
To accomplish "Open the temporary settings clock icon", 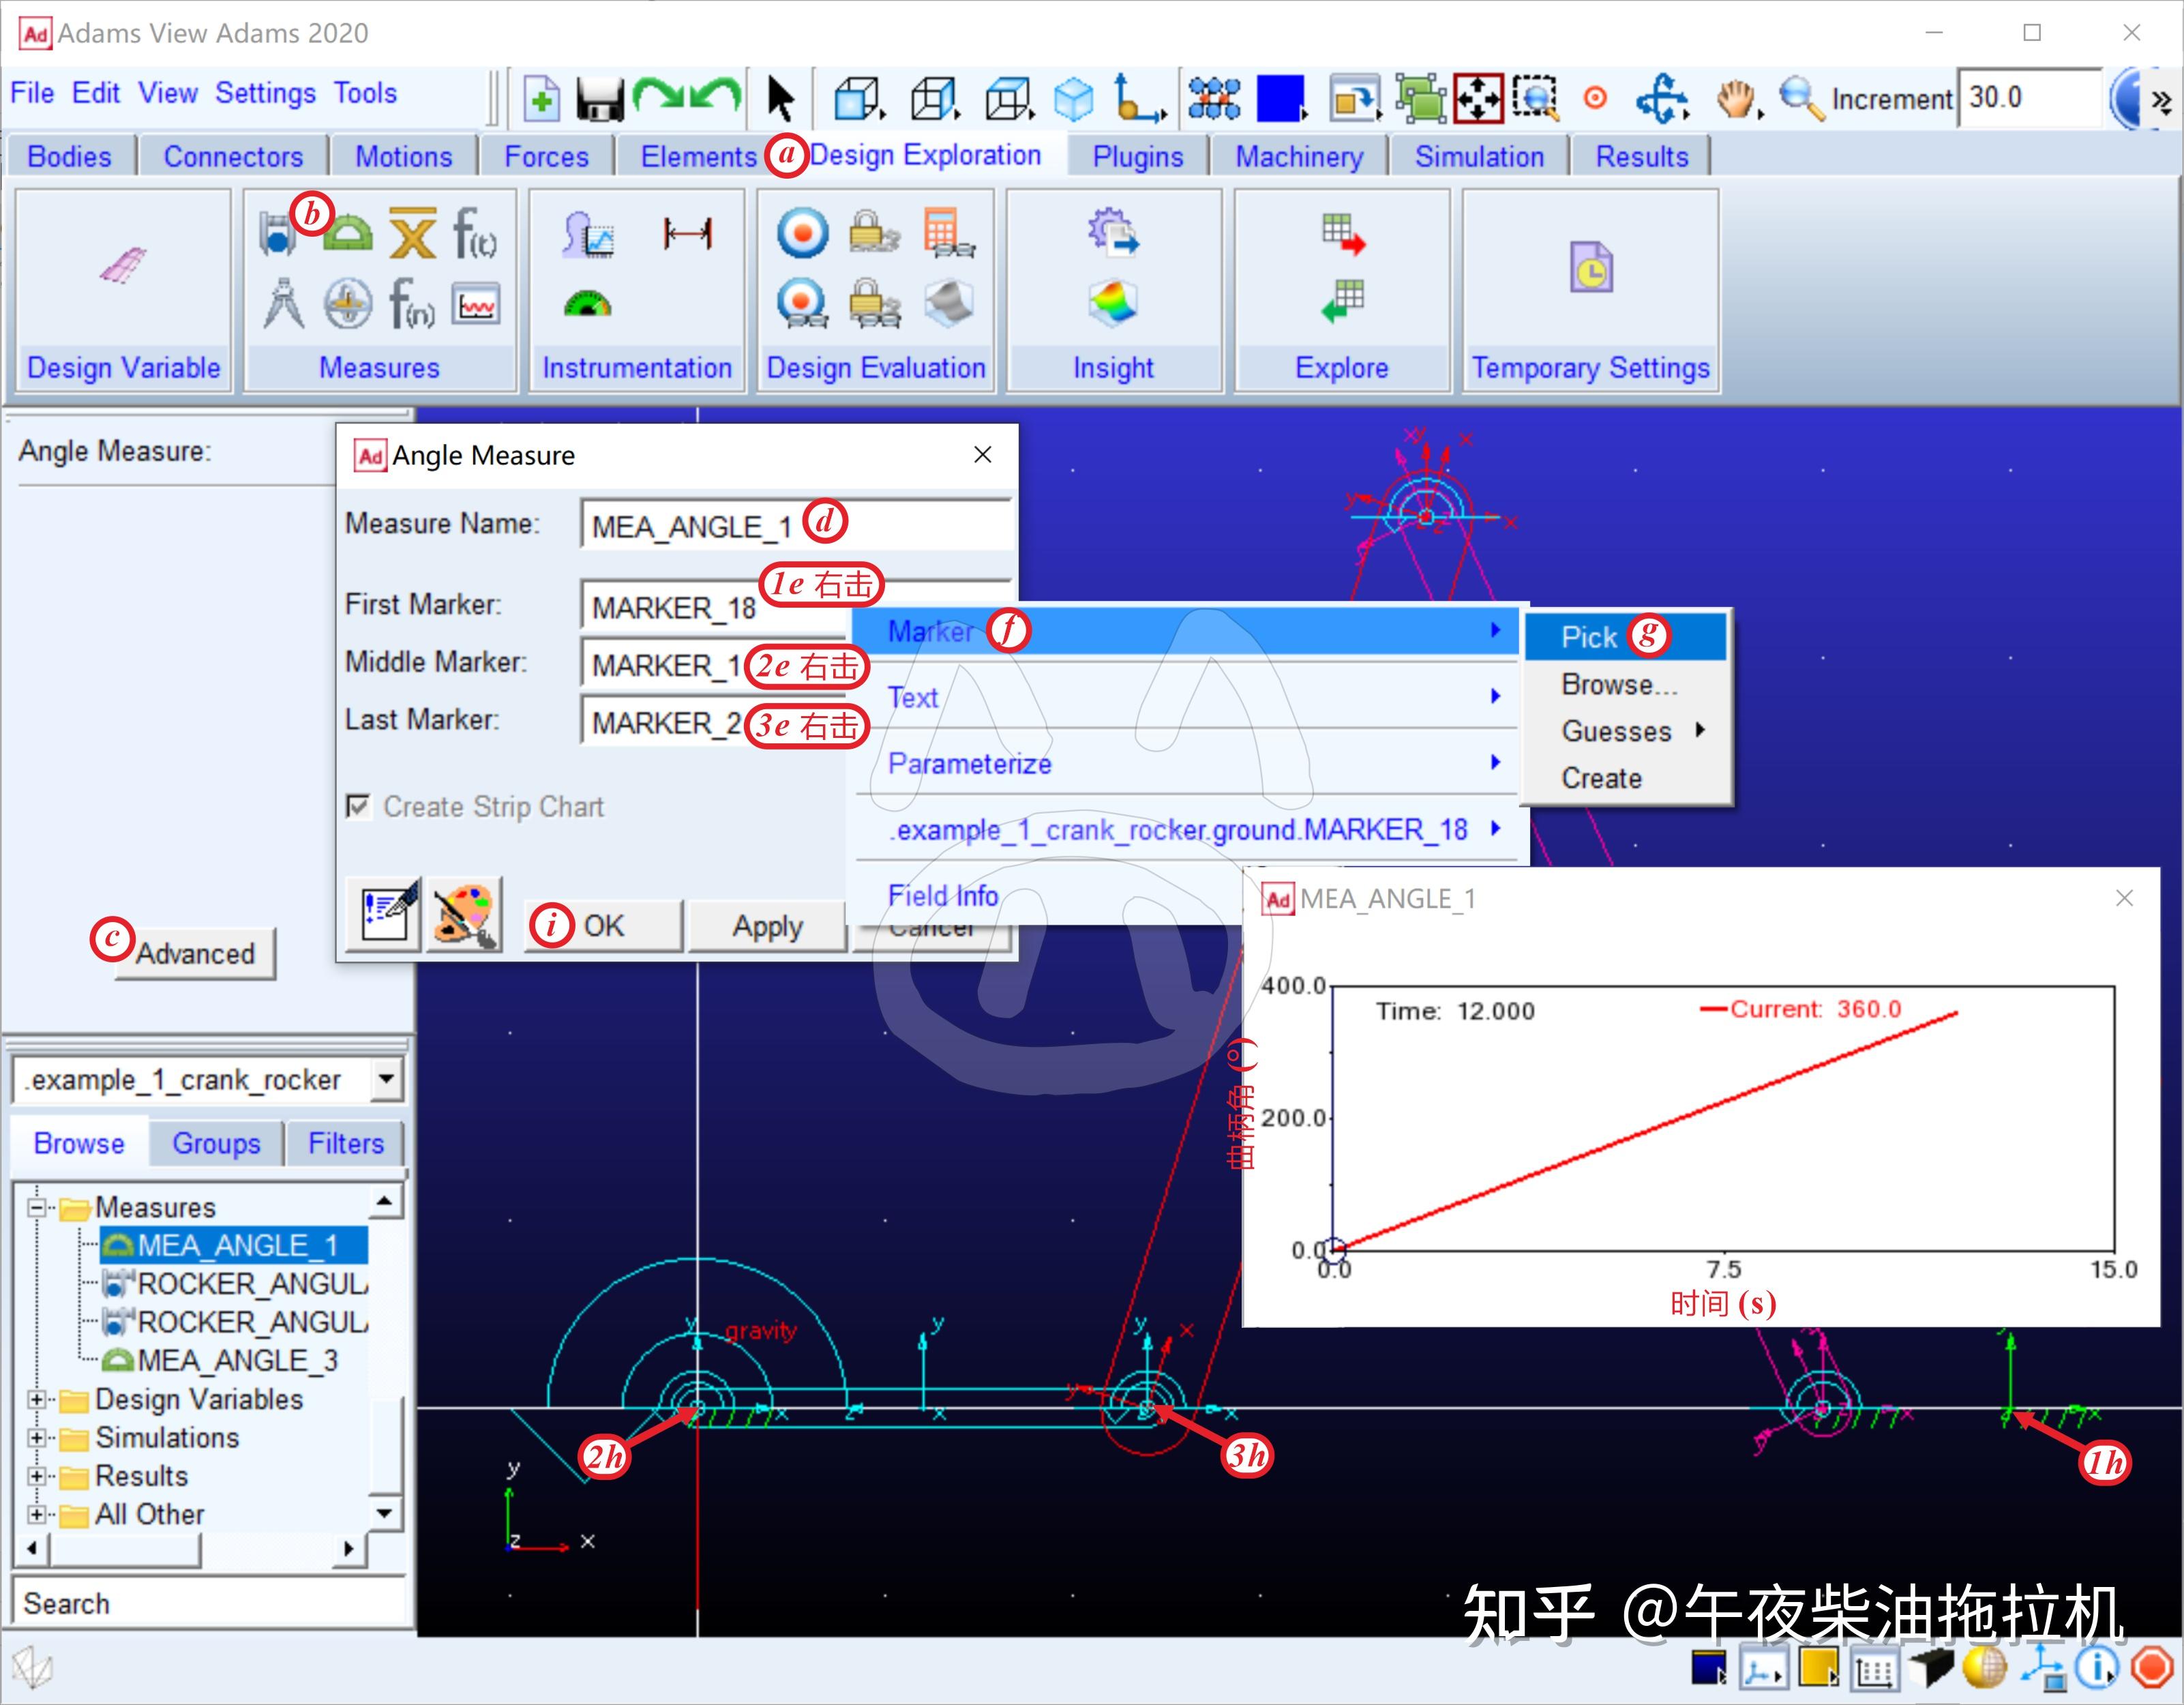I will point(1591,266).
